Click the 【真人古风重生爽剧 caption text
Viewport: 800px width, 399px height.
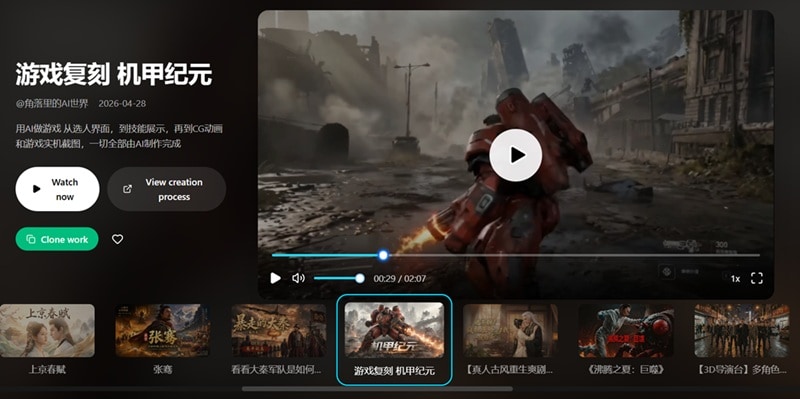(x=510, y=369)
